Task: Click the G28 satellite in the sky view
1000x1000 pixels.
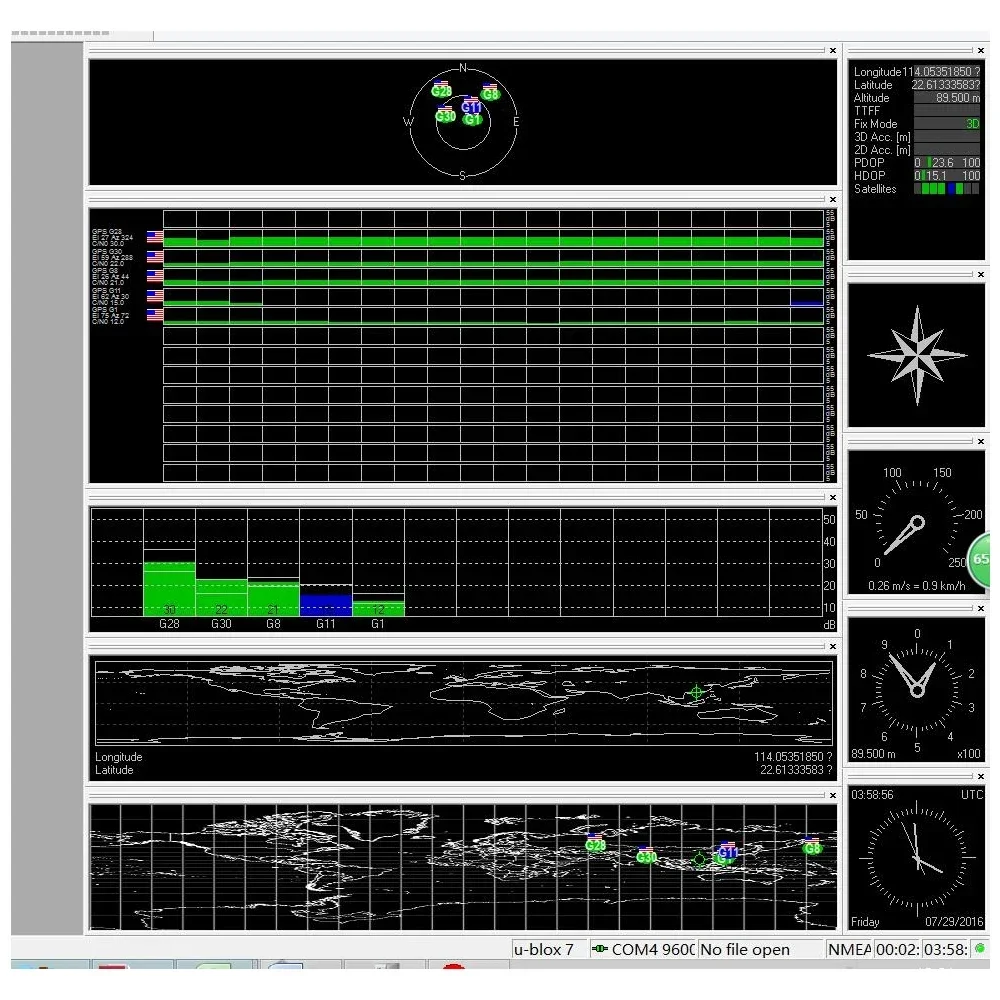Action: tap(441, 91)
